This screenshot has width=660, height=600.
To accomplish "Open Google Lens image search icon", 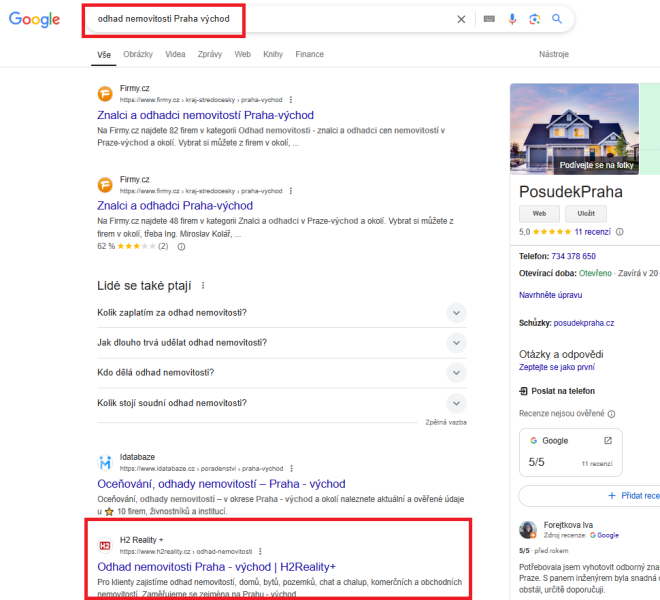I will [534, 19].
